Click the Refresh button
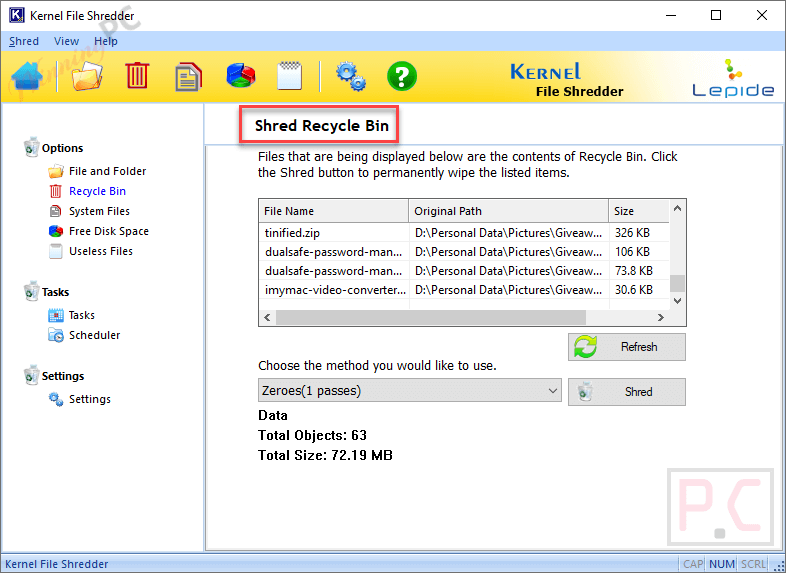This screenshot has height=573, width=786. (627, 347)
